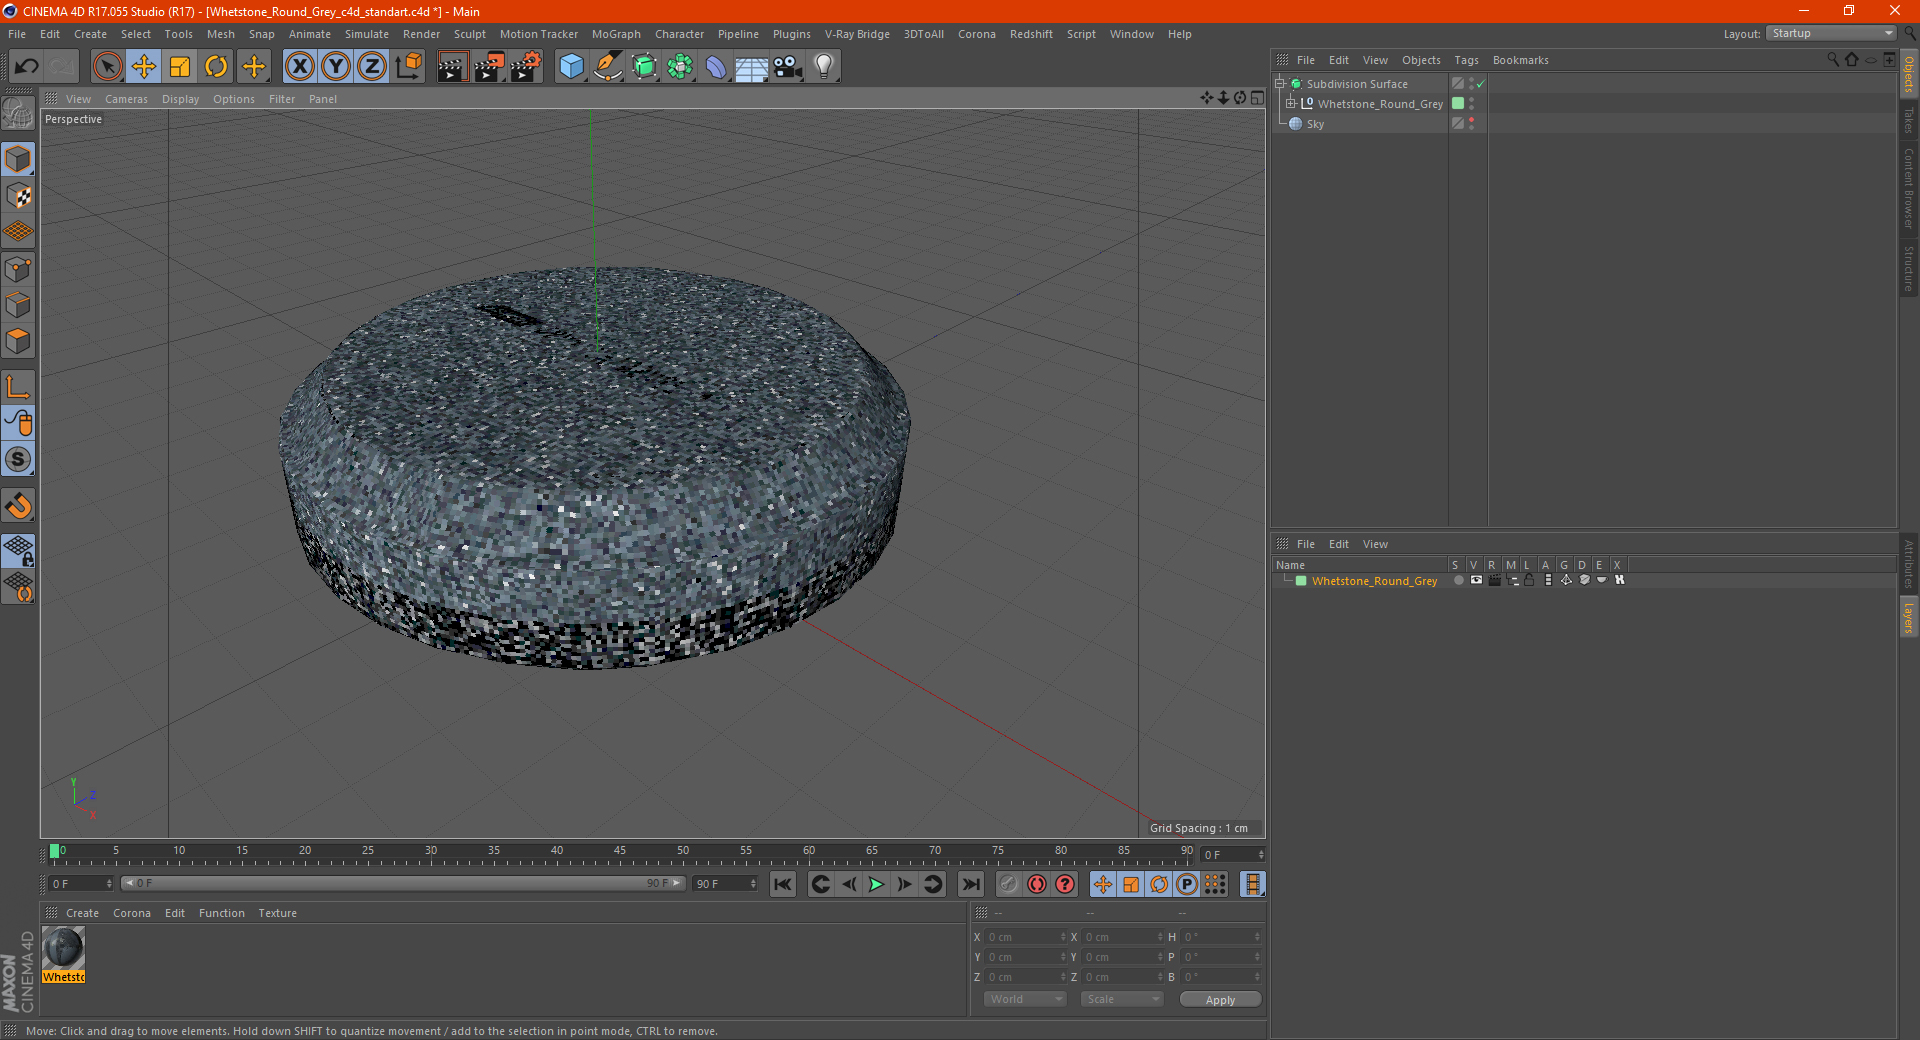Screen dimensions: 1920x1040
Task: Add a Cube primitive object
Action: tap(571, 67)
